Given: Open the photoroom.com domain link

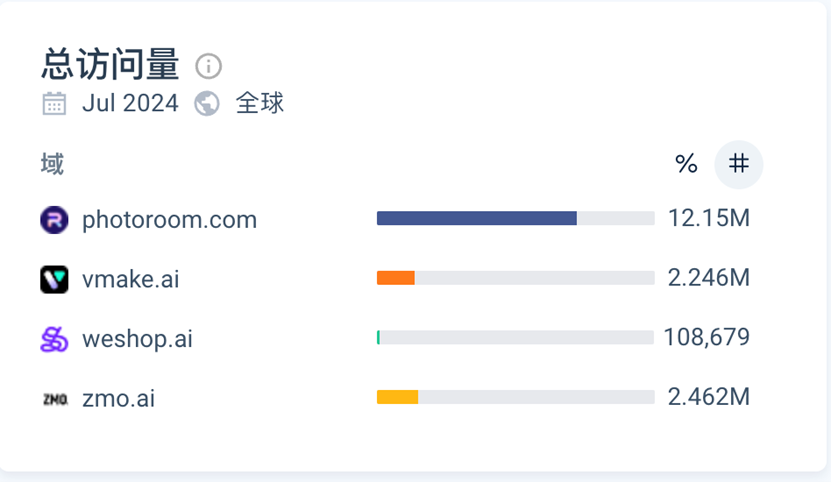Looking at the screenshot, I should pos(169,219).
